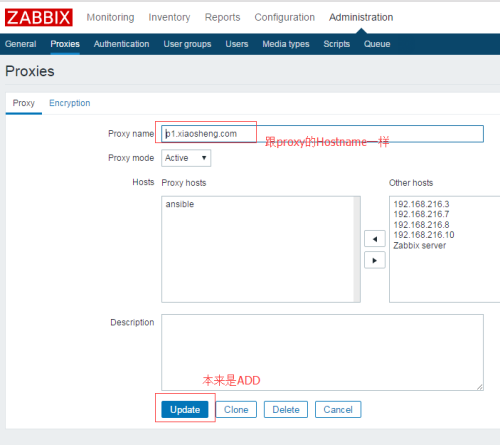Open Scripts page

(337, 44)
